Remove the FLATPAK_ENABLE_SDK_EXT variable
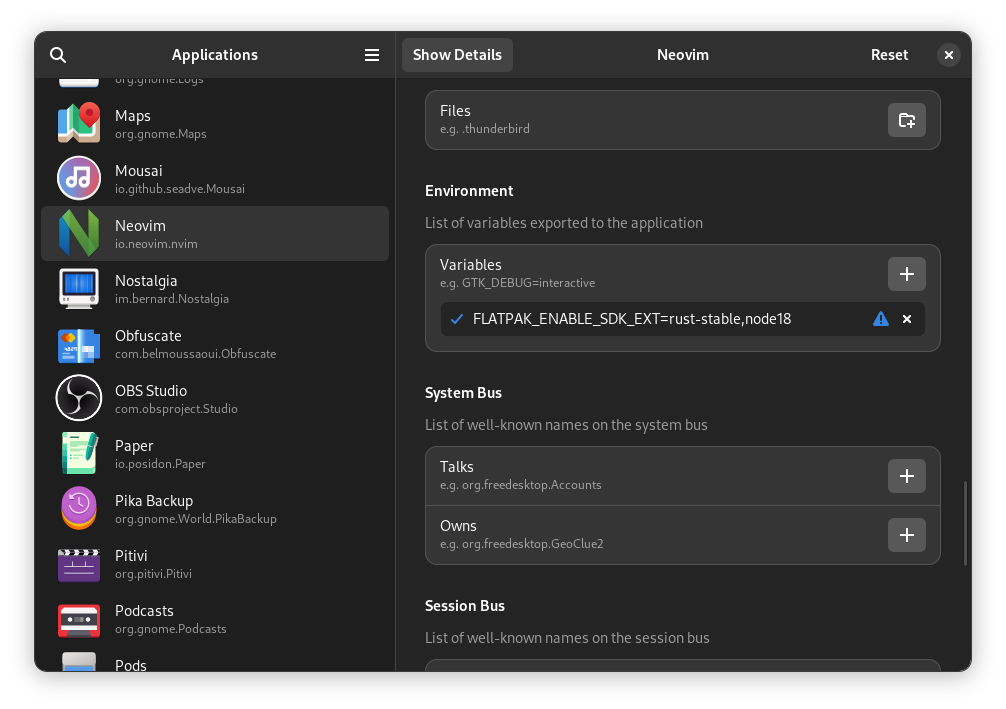 906,319
